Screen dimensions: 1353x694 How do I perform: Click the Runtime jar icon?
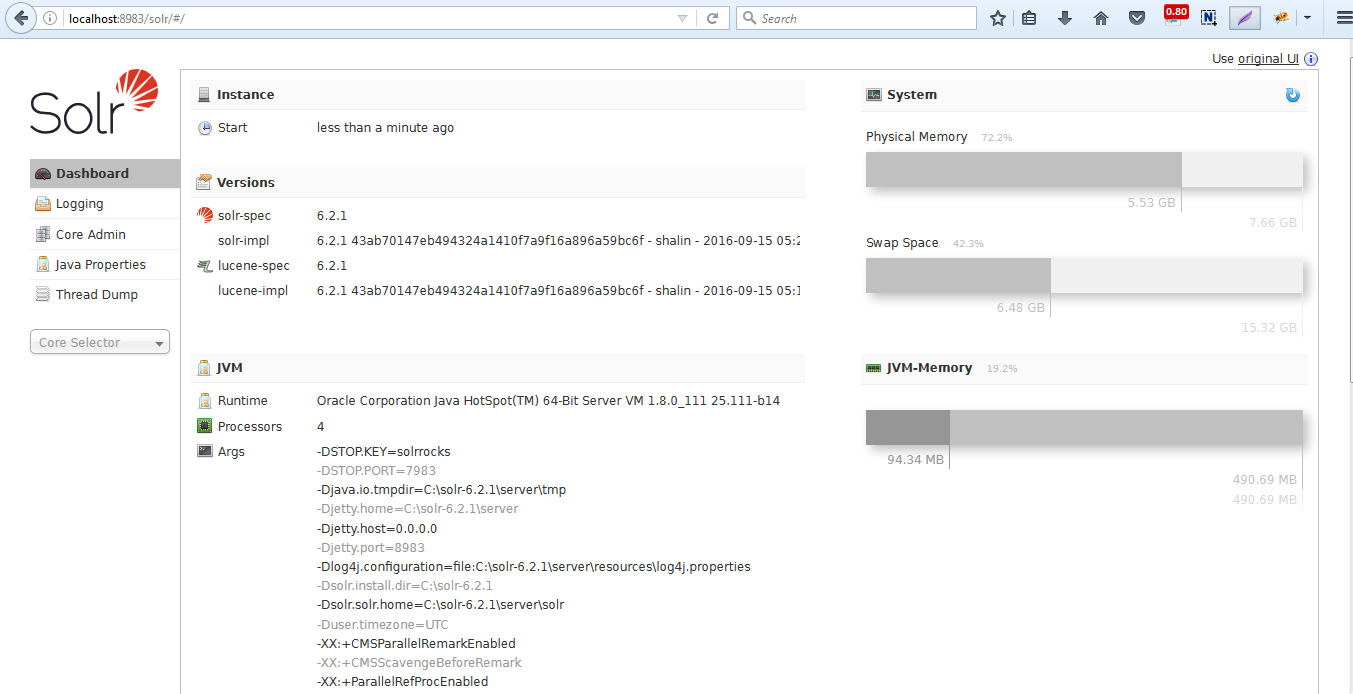point(205,401)
